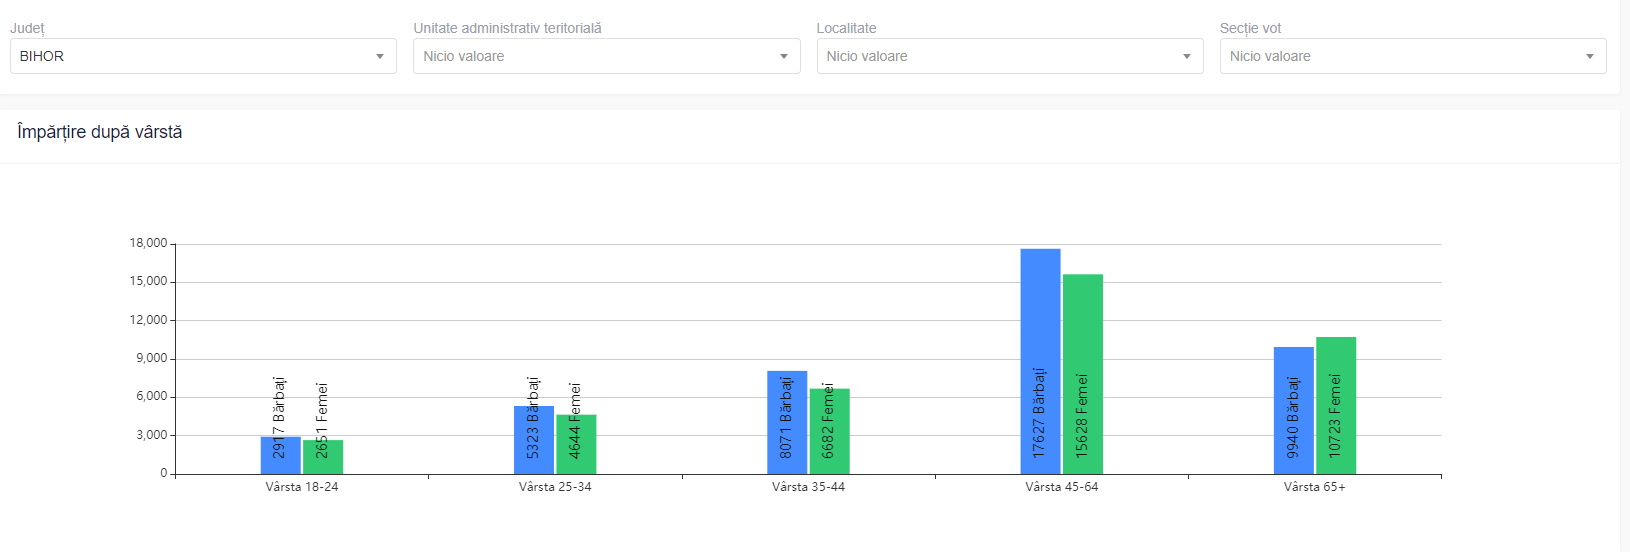Select the blue 5323 Bărbați bar
Viewport: 1630px width, 552px height.
533,440
